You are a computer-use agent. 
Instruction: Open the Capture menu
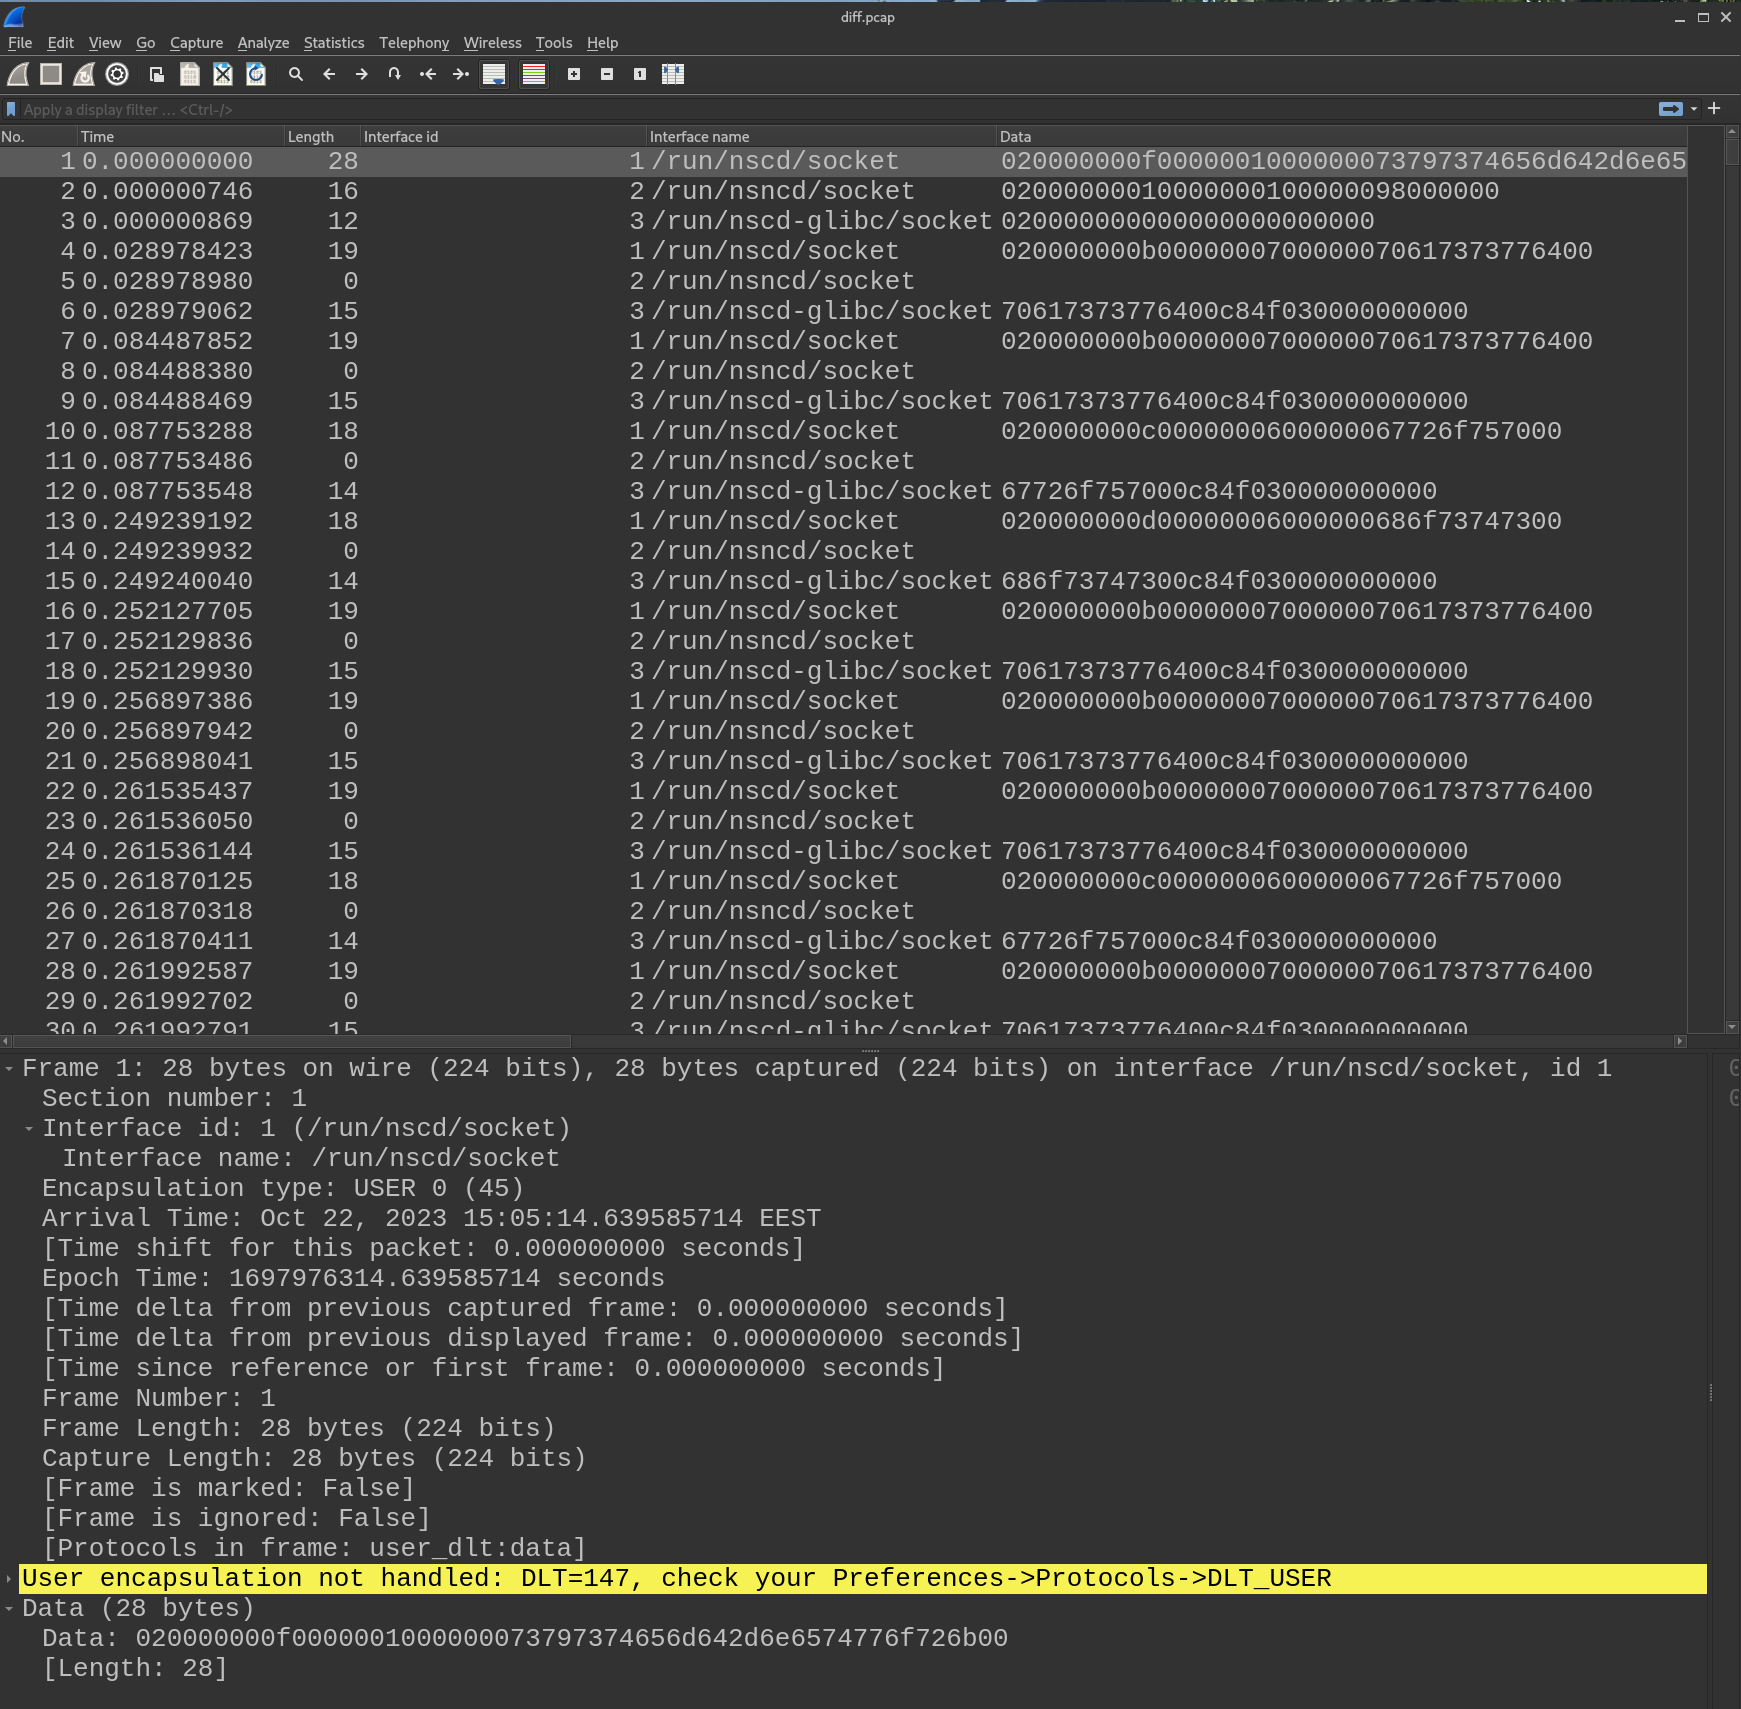pos(197,43)
